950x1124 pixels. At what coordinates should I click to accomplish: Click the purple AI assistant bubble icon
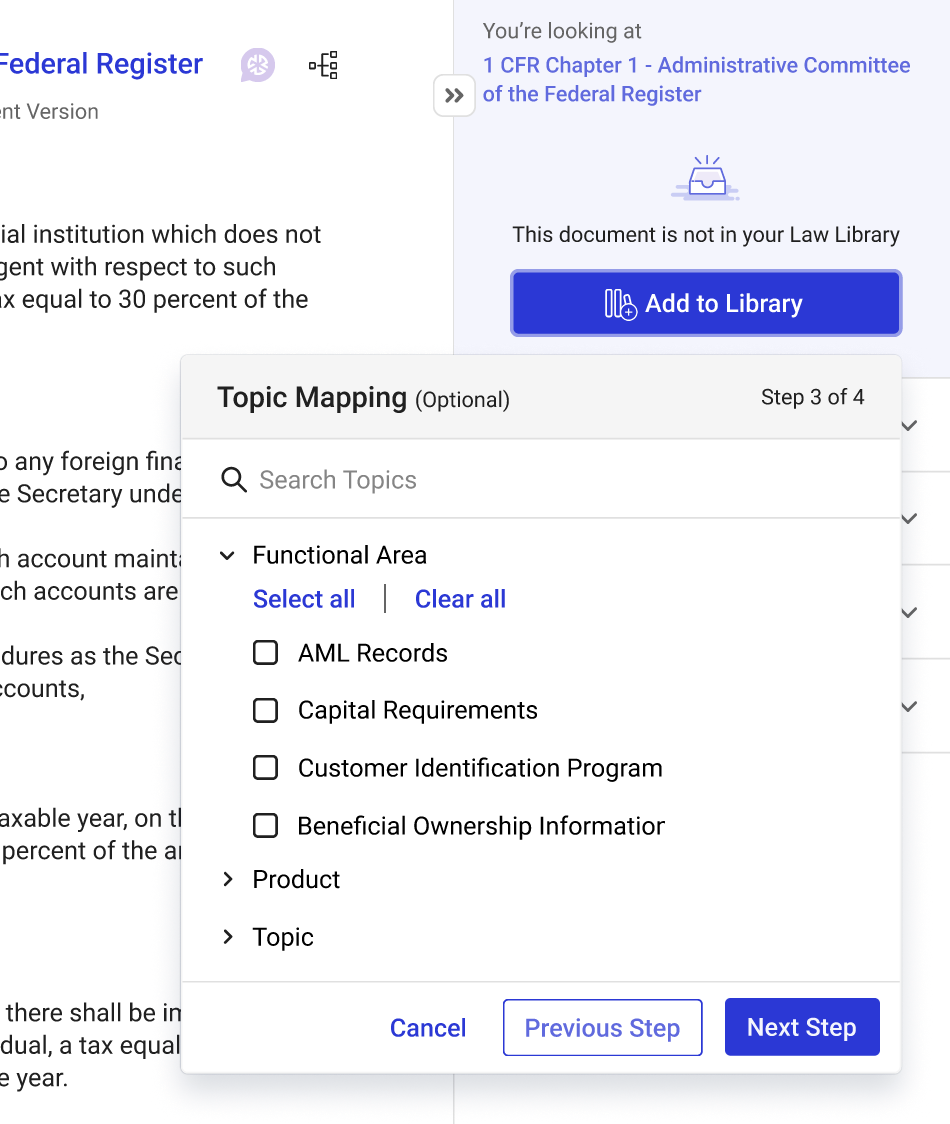coord(258,66)
